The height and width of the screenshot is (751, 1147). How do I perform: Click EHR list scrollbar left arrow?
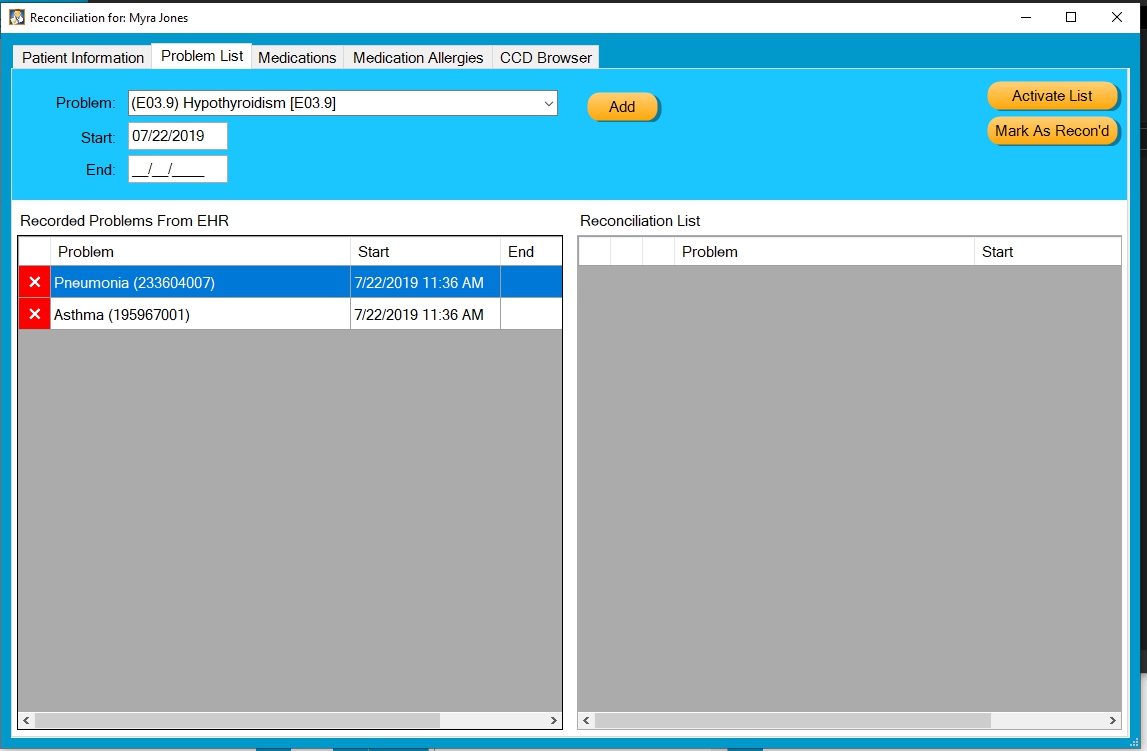click(26, 720)
